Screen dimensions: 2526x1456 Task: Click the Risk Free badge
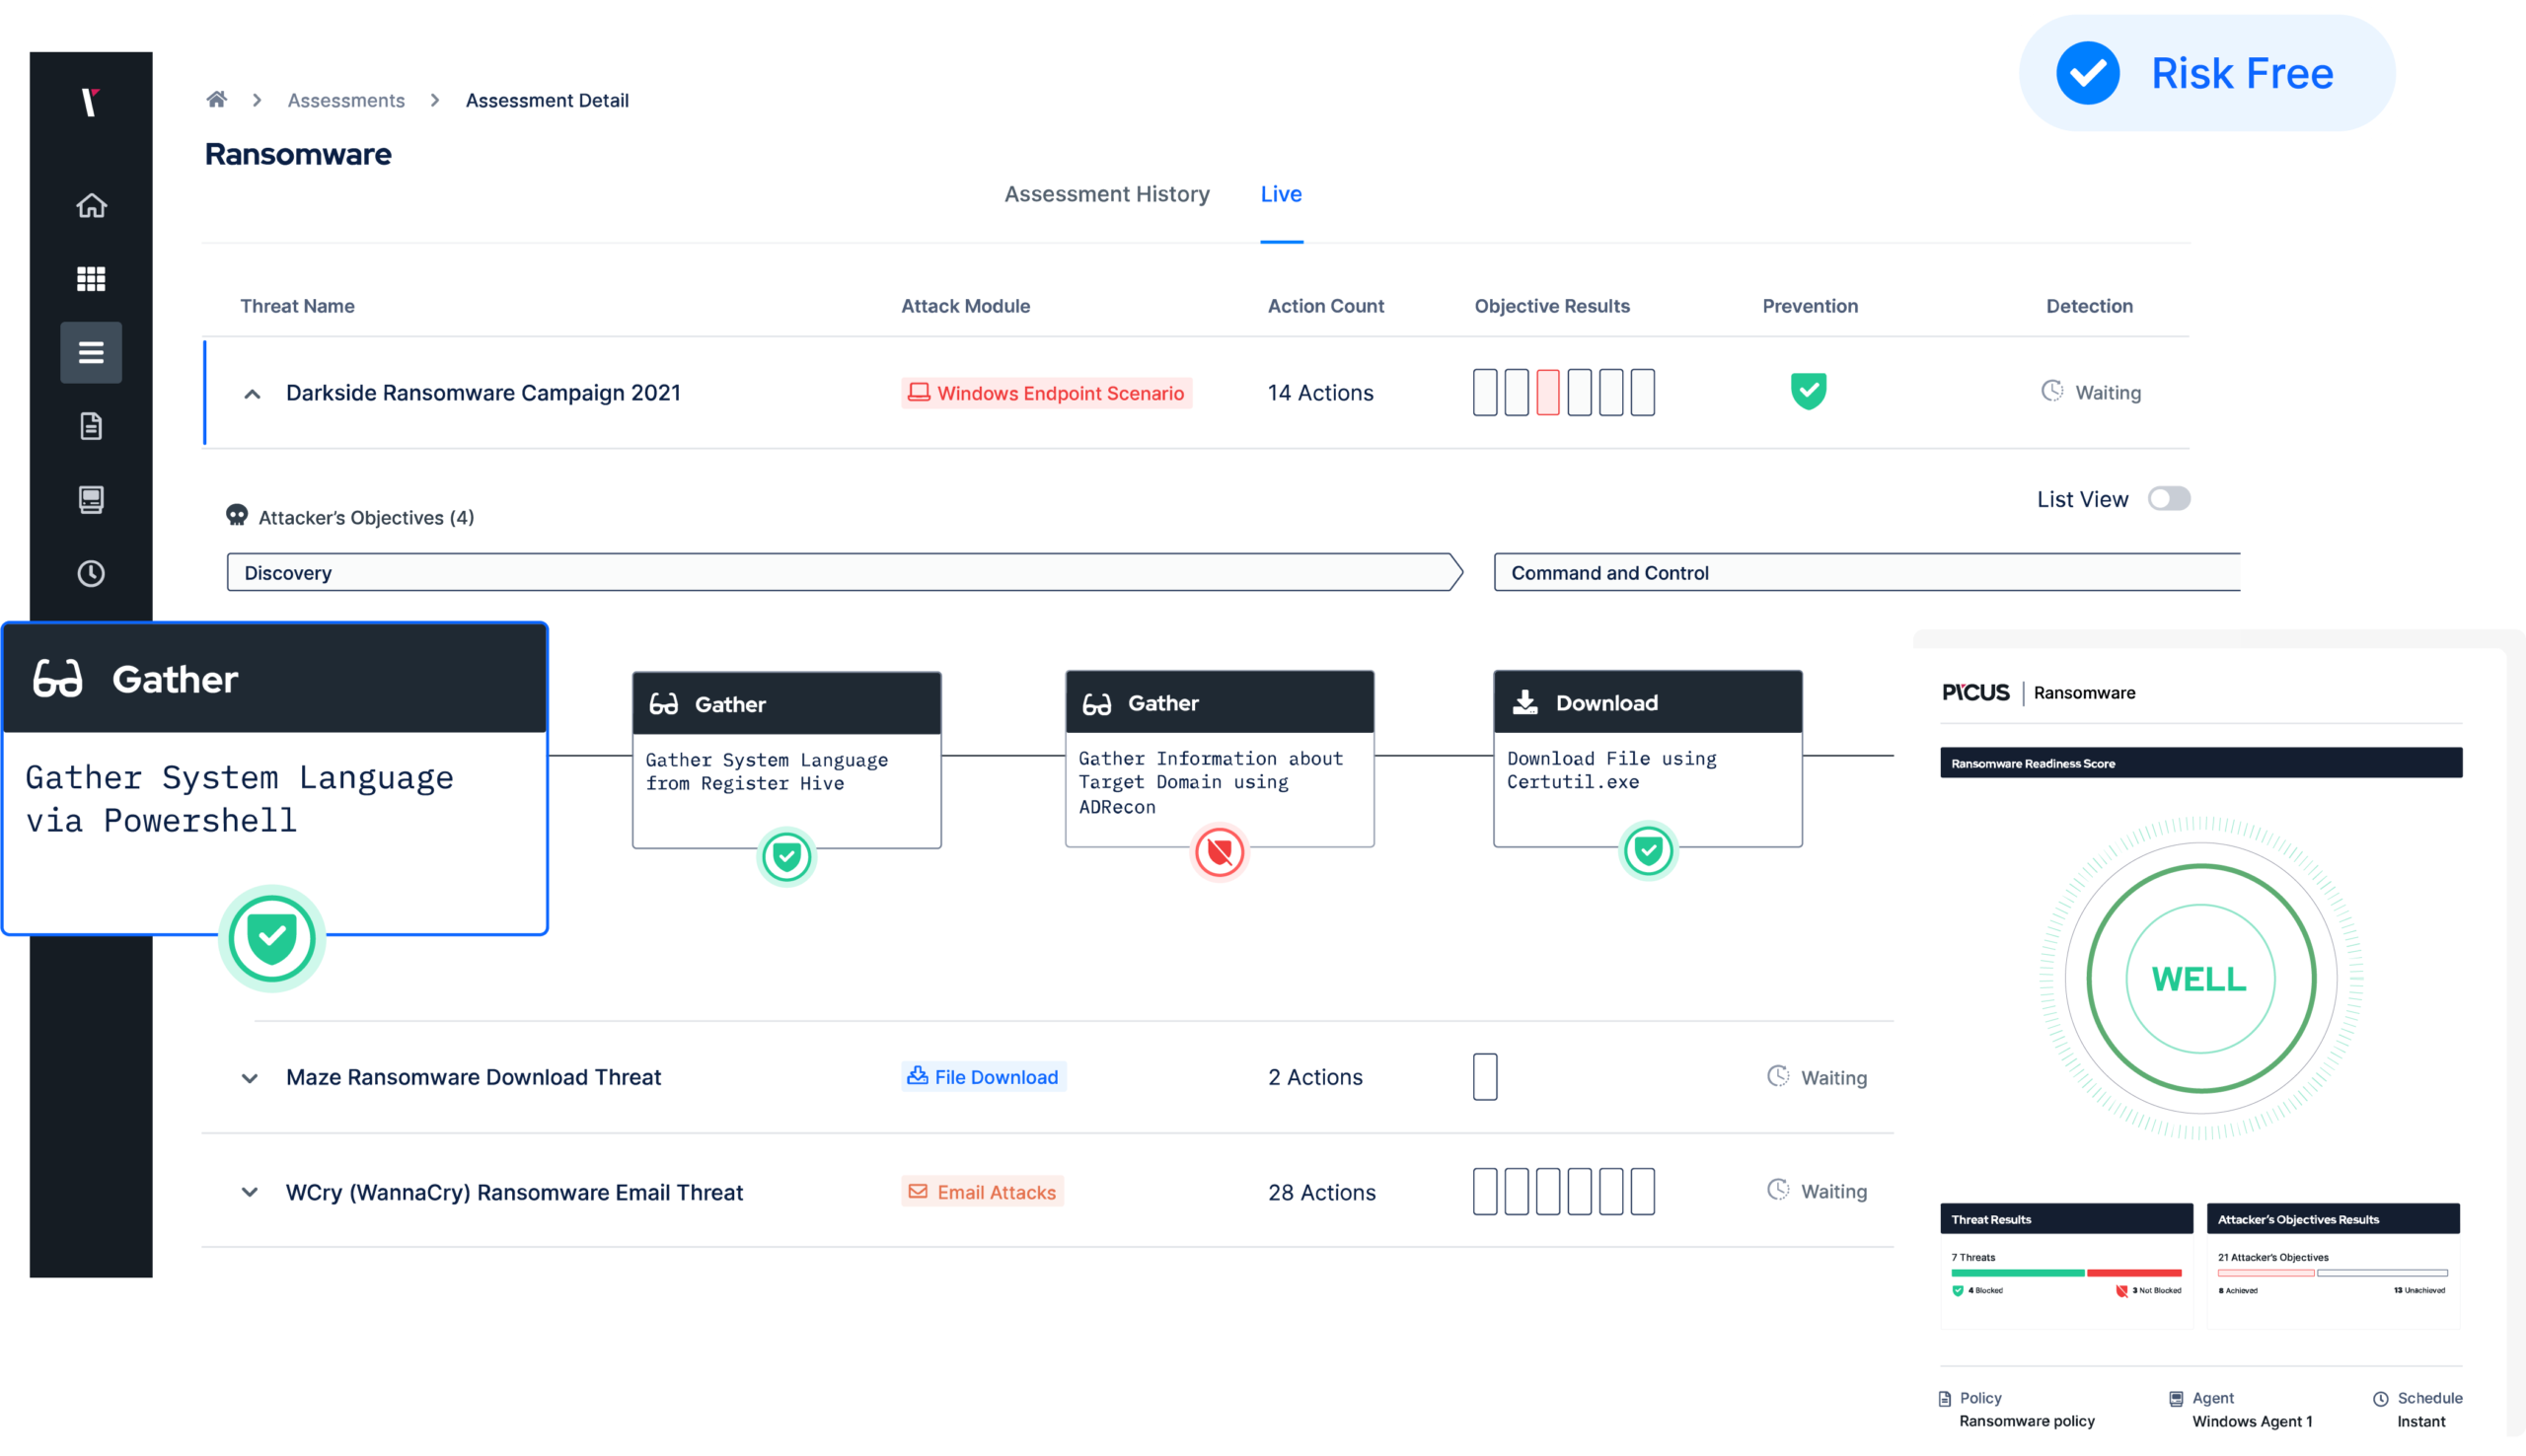coord(2207,73)
